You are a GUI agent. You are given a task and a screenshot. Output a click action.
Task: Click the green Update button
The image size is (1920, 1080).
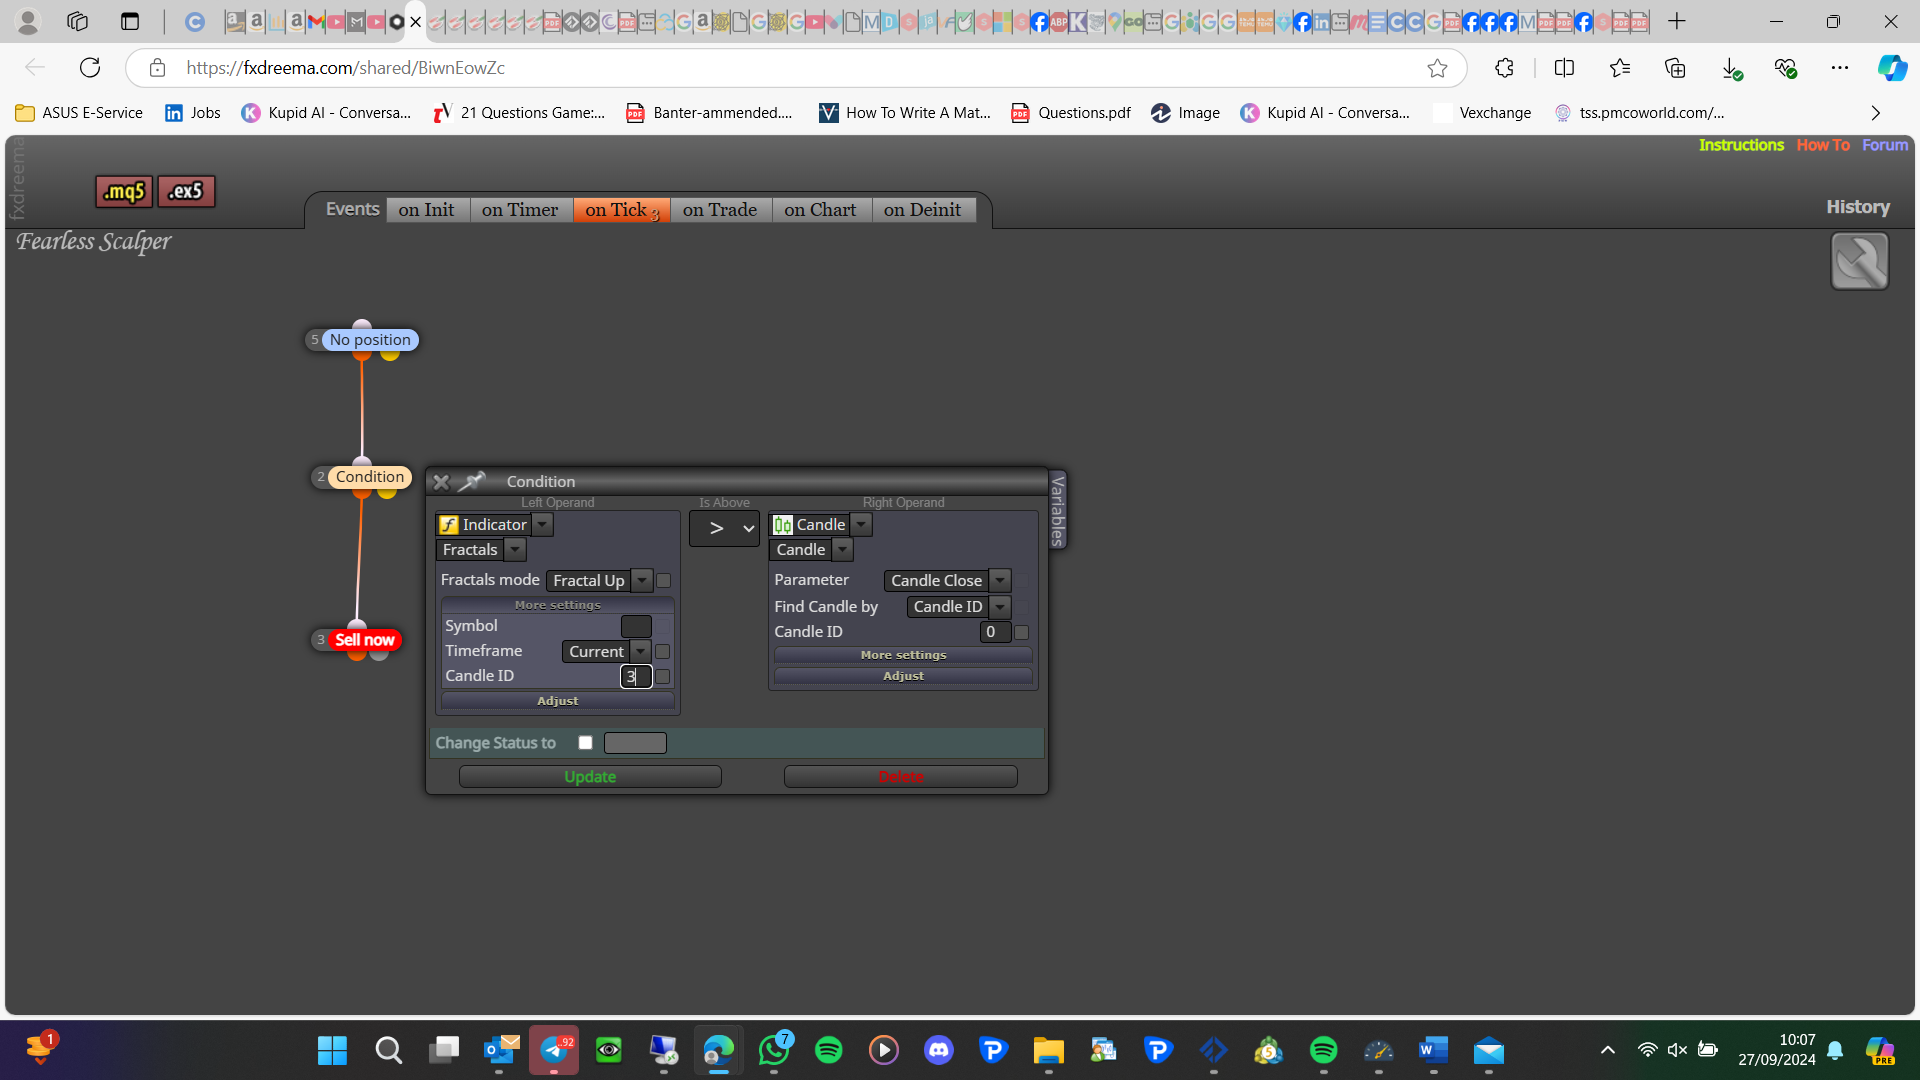point(590,777)
